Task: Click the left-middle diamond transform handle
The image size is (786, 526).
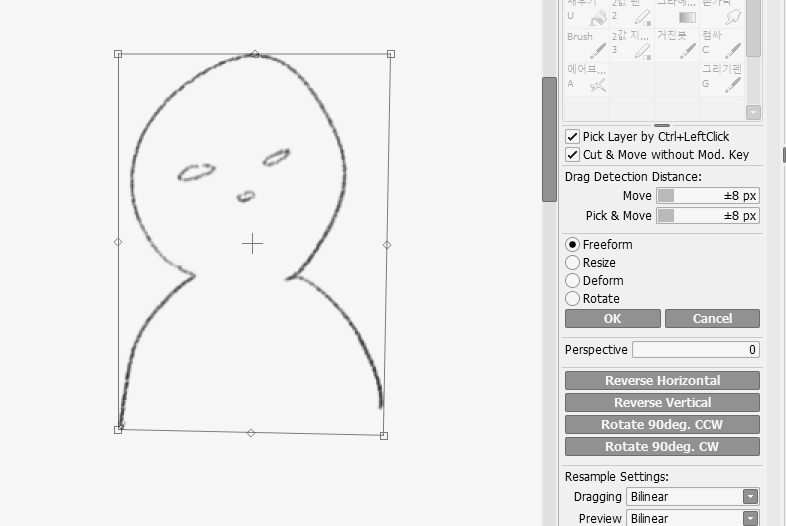Action: 118,242
